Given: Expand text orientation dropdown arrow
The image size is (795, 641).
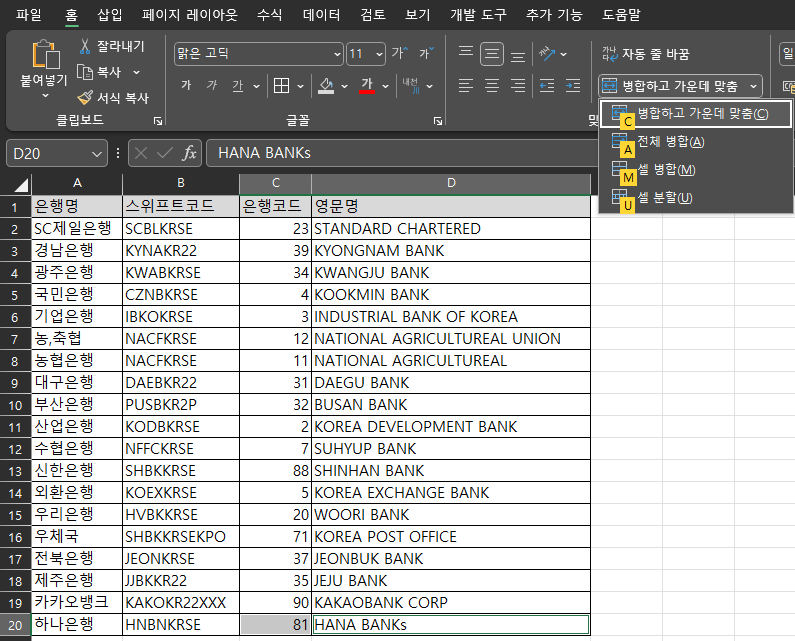Looking at the screenshot, I should 563,54.
